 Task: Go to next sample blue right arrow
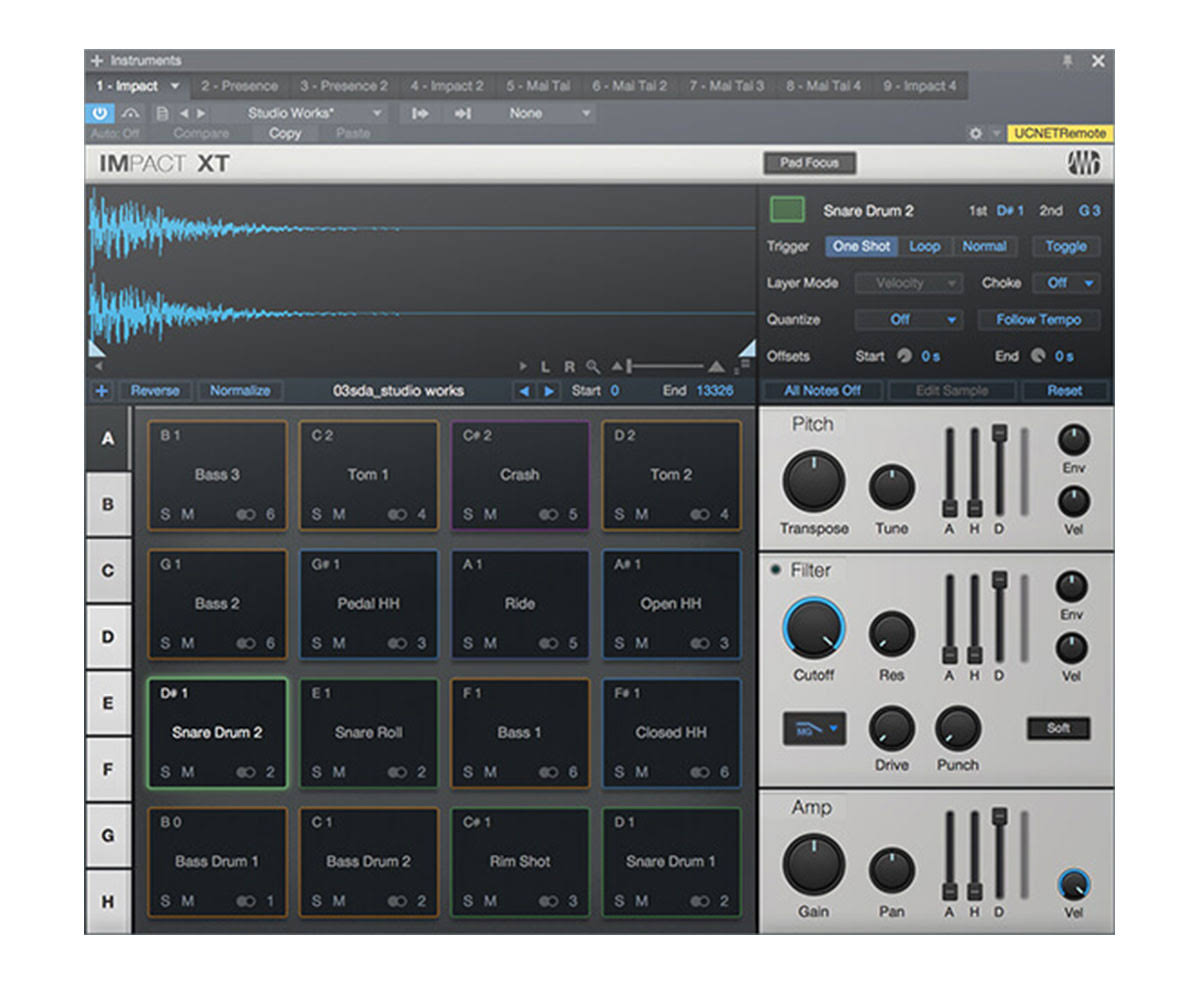point(548,391)
